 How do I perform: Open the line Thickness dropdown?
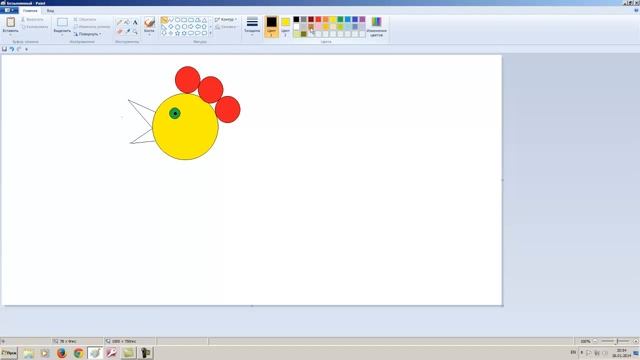tap(252, 25)
